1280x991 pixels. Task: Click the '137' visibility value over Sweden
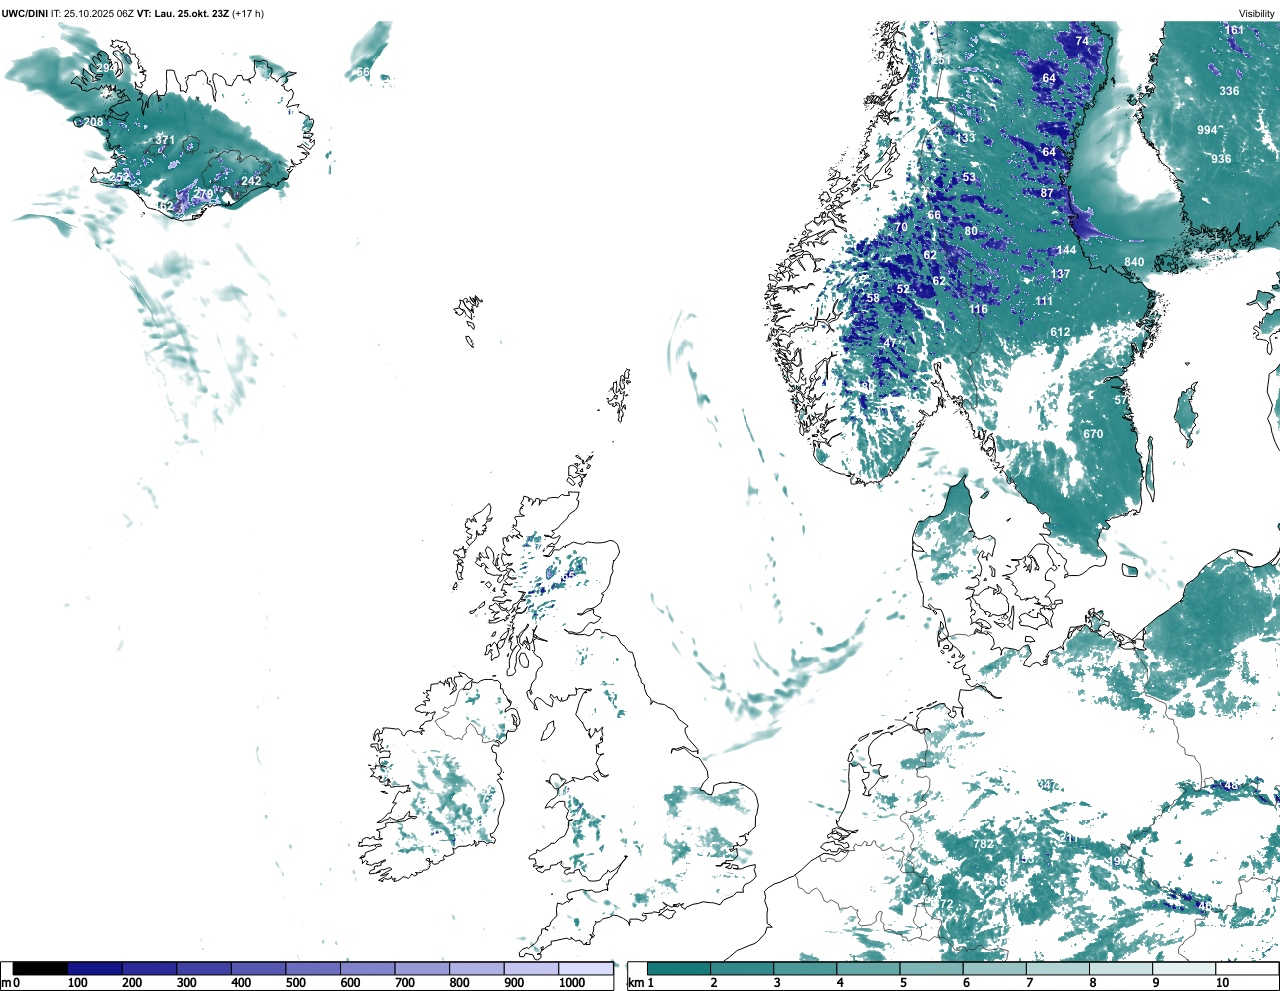pos(1060,274)
